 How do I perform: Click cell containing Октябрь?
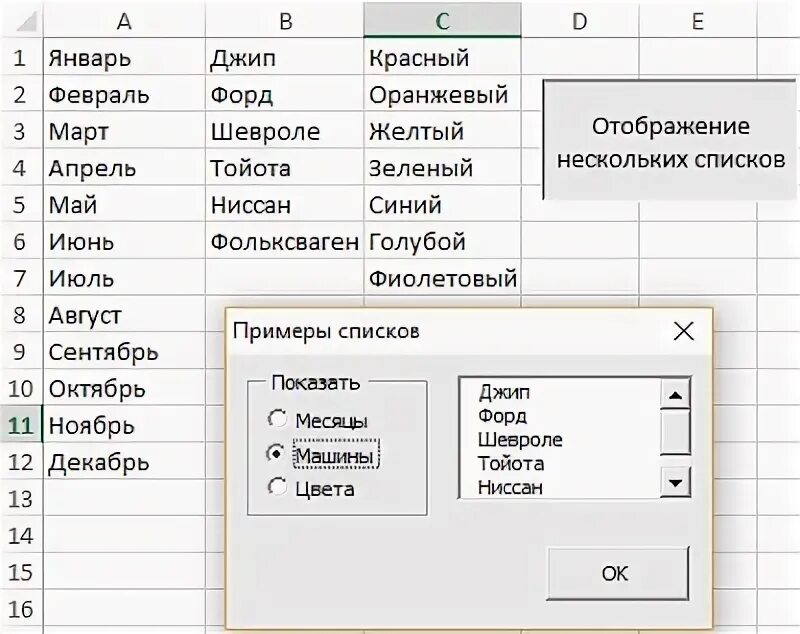click(124, 388)
